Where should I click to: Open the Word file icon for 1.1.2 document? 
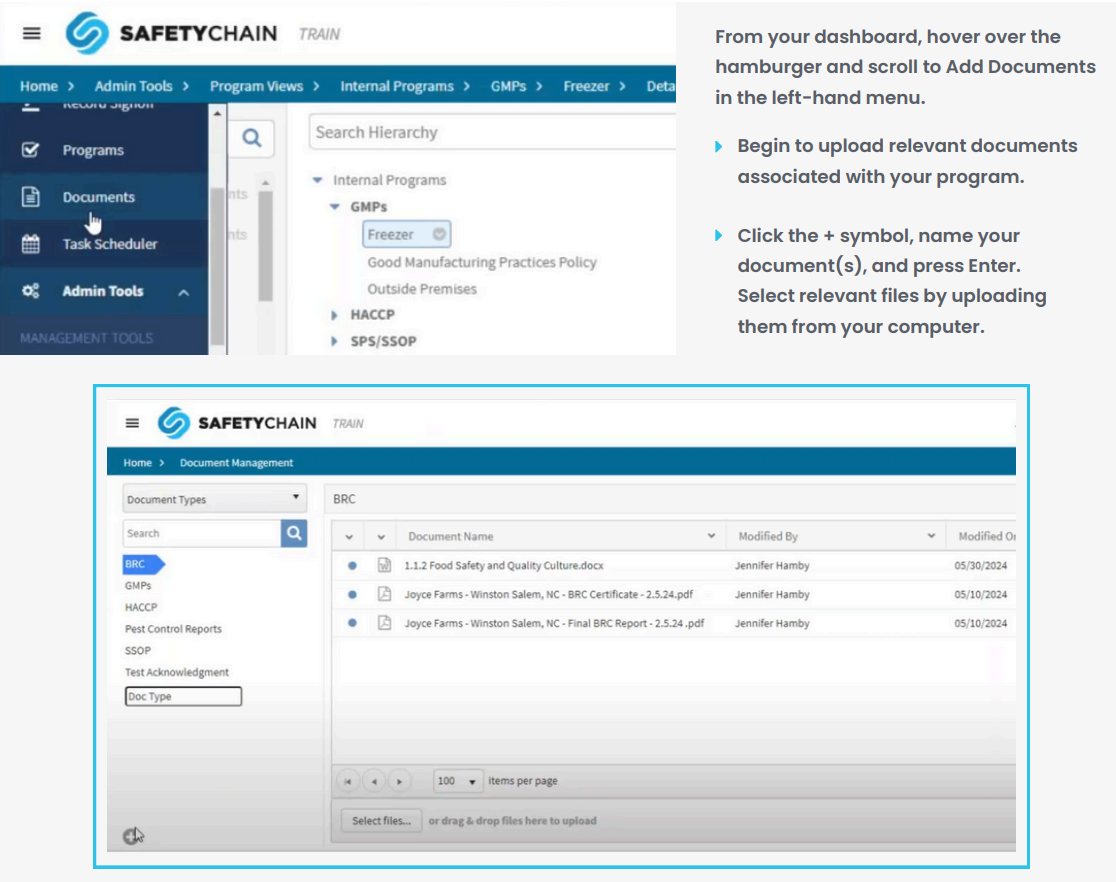(x=384, y=565)
